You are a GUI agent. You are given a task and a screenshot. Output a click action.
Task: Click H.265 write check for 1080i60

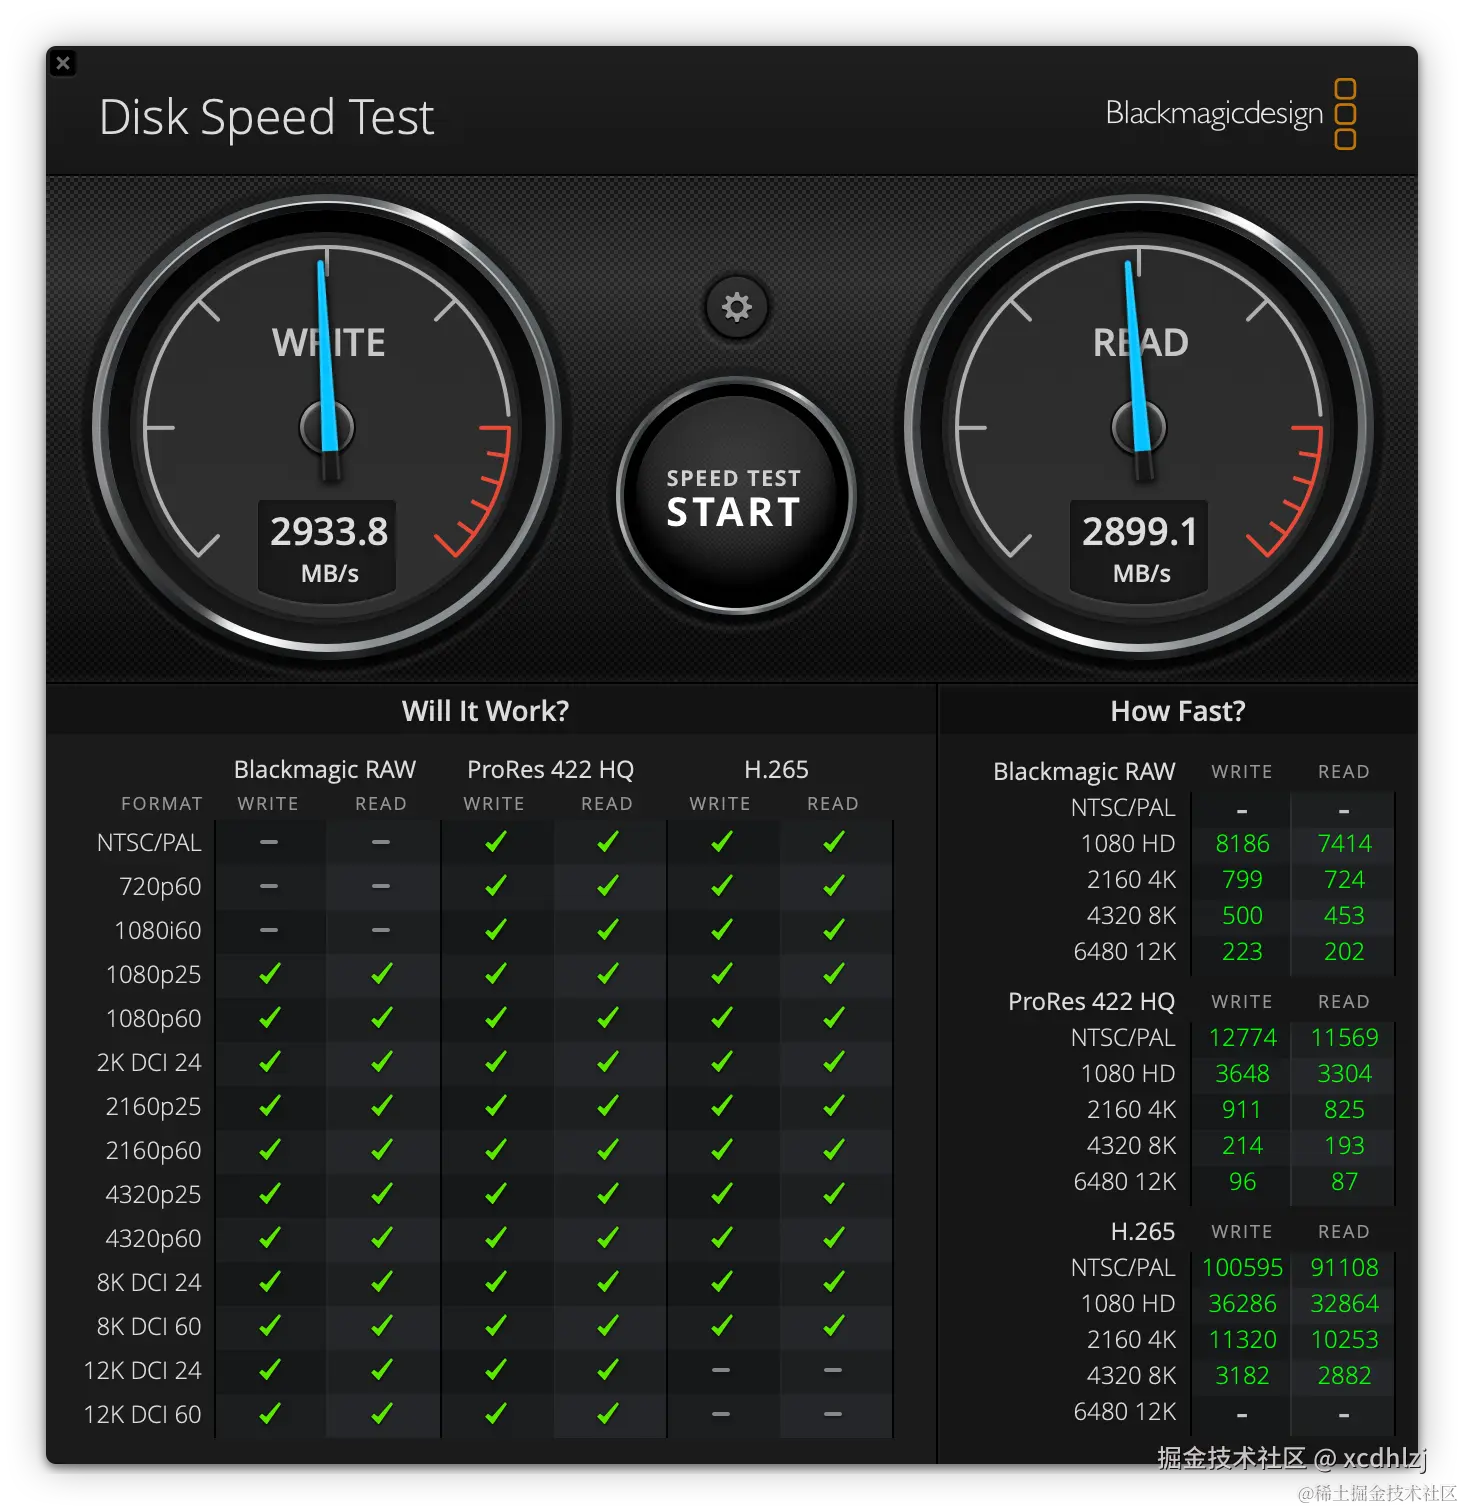click(721, 930)
